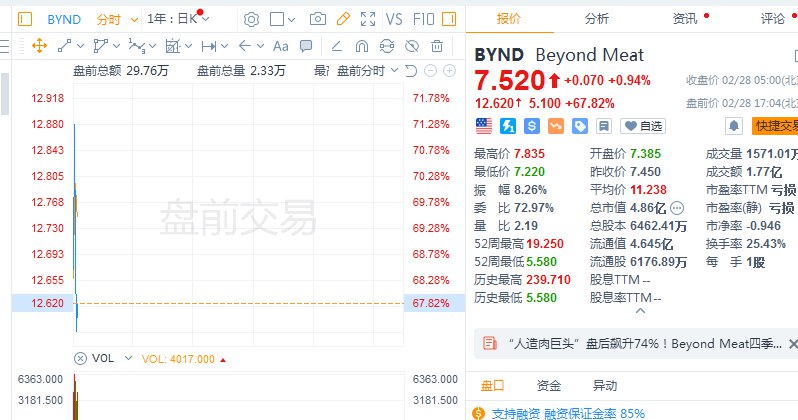Take a chart screenshot with camera icon
The height and width of the screenshot is (420, 798).
[318, 19]
